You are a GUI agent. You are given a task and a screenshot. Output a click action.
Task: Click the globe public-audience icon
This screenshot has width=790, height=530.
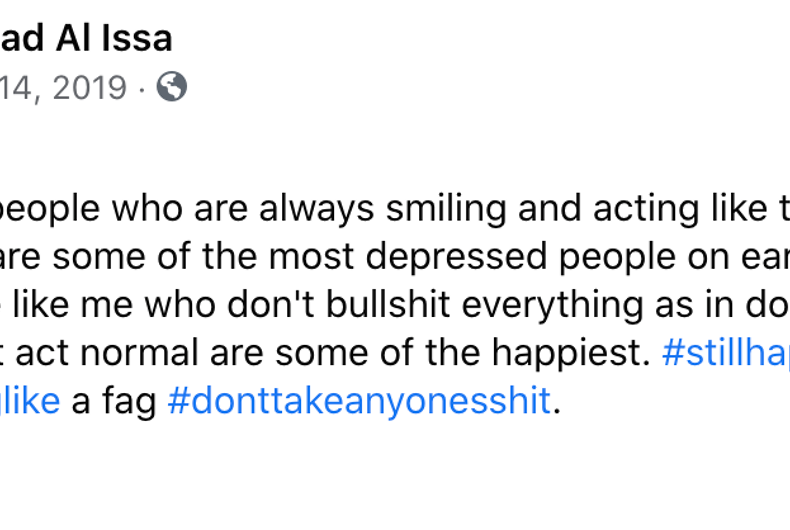(x=172, y=87)
